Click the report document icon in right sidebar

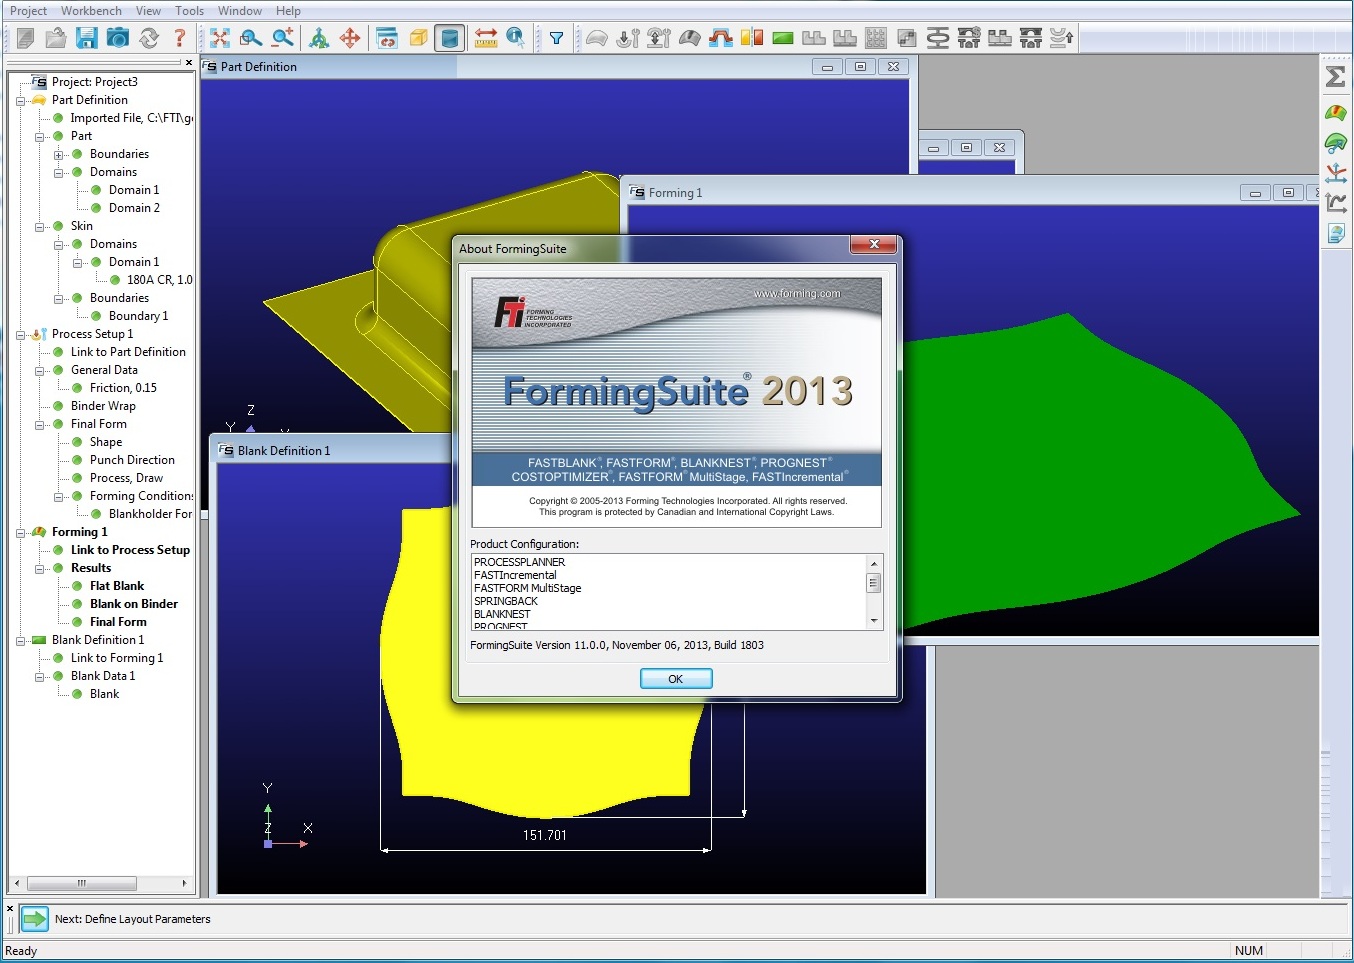[x=1336, y=233]
